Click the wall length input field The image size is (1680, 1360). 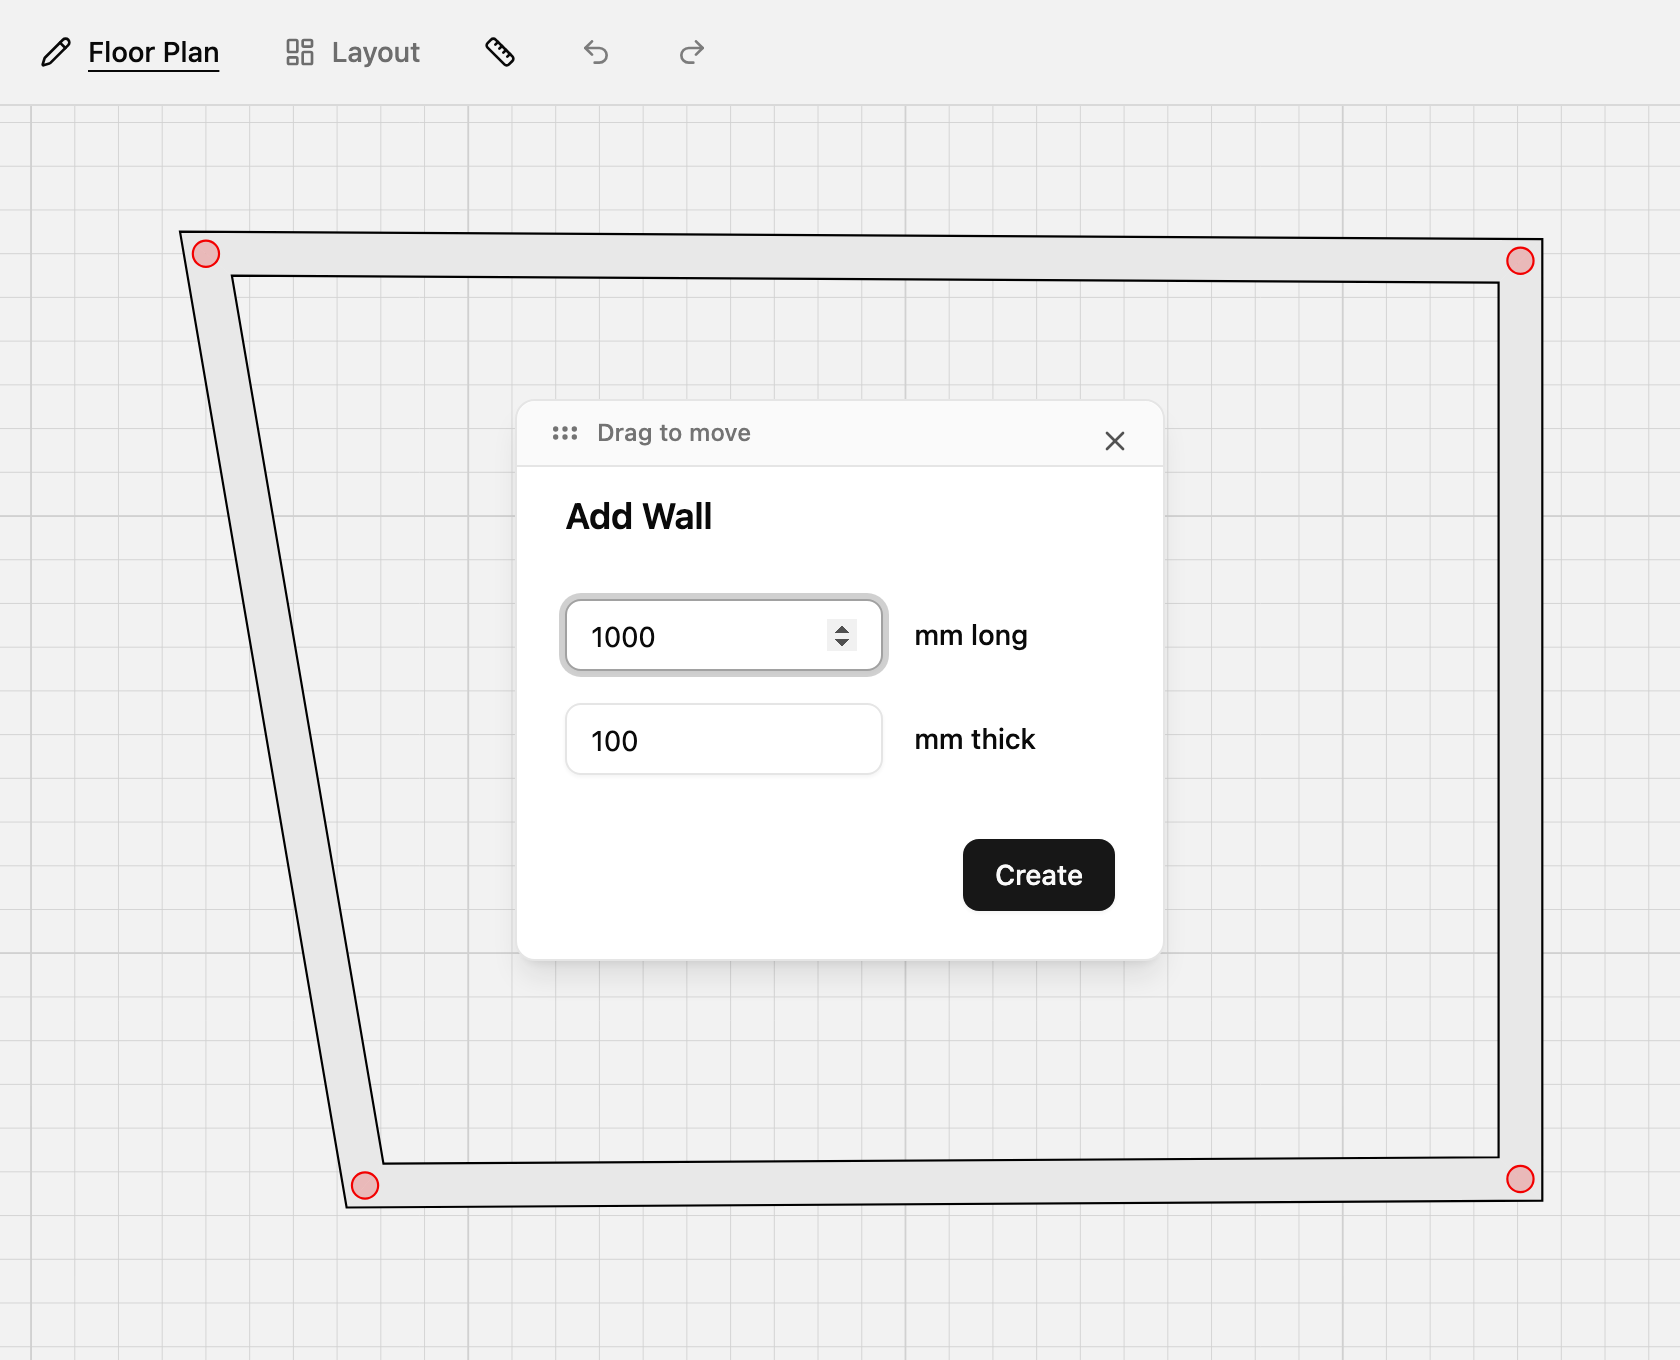point(724,635)
